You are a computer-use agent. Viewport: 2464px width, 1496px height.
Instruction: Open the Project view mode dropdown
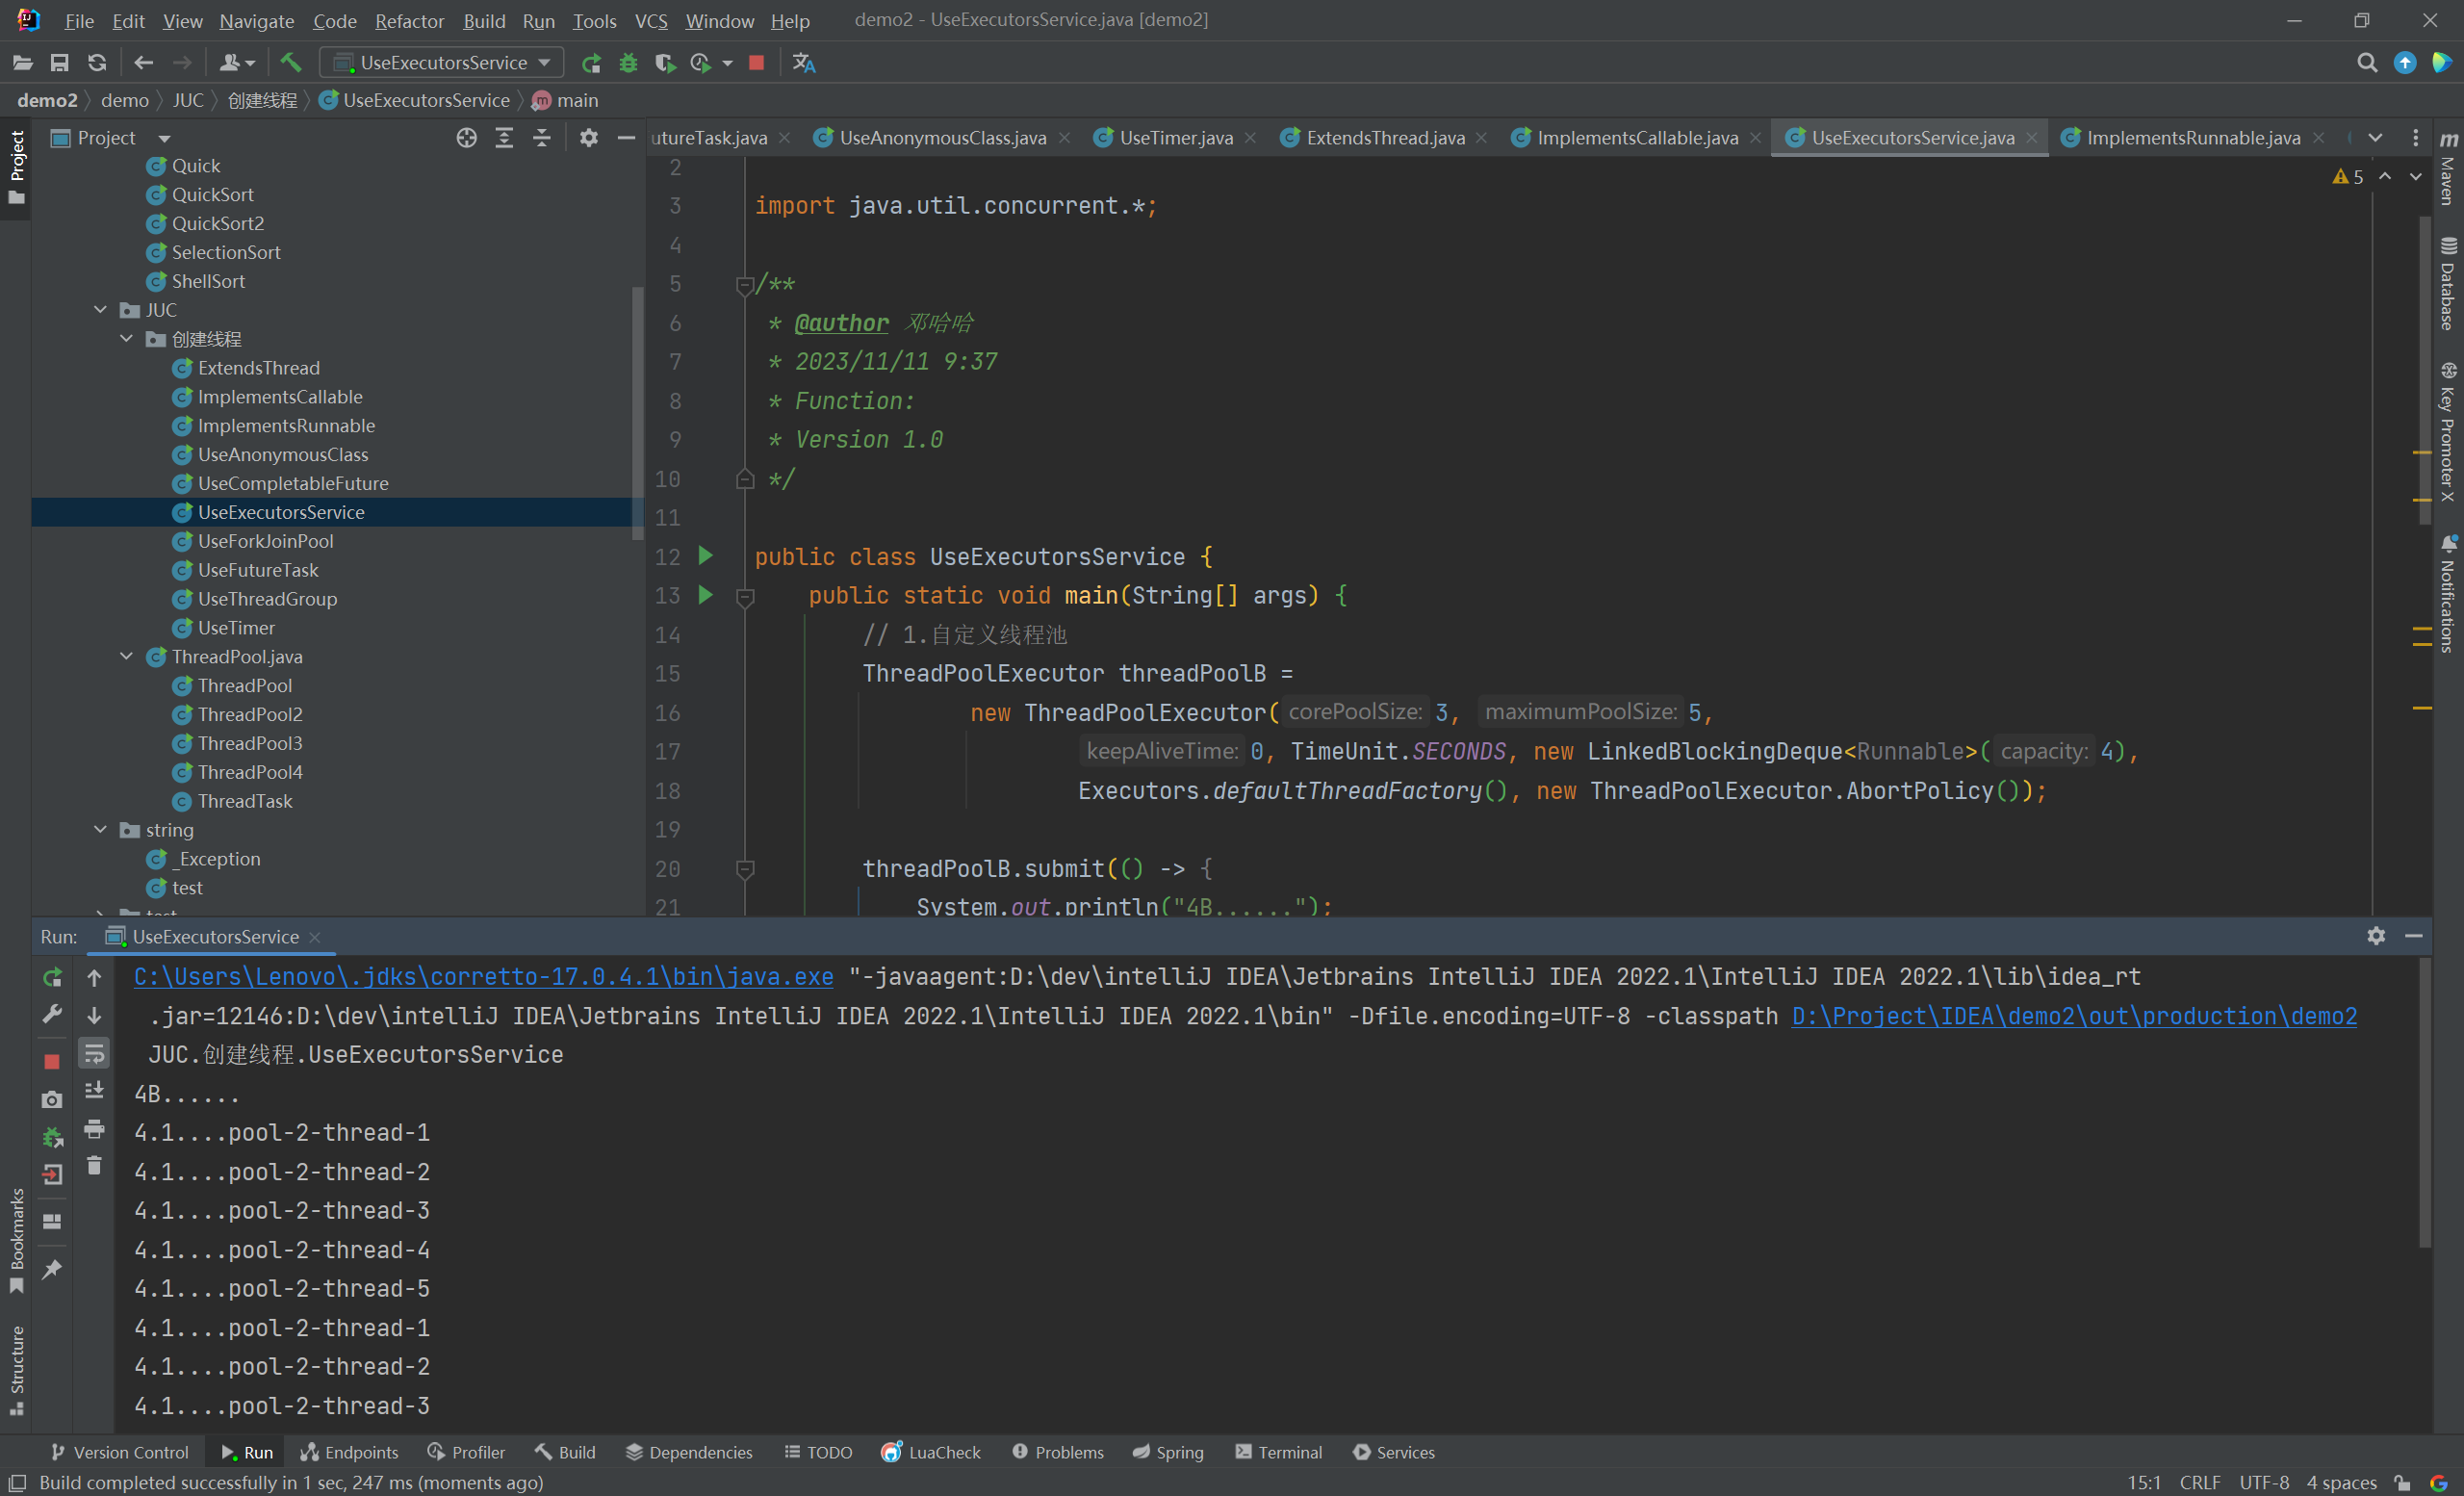pyautogui.click(x=164, y=139)
